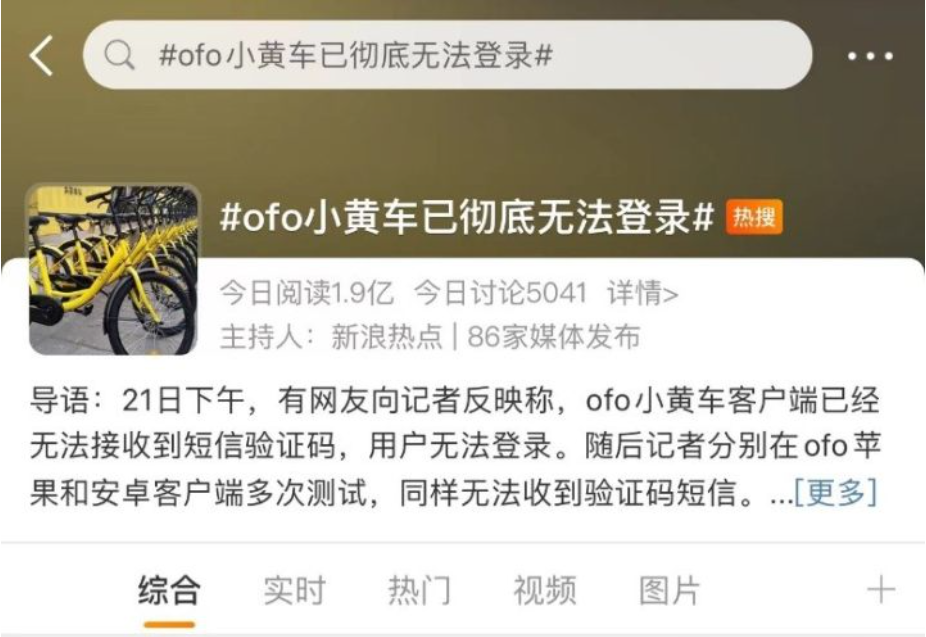926x637 pixels.
Task: Expand the intro text with [更多]
Action: (836, 492)
